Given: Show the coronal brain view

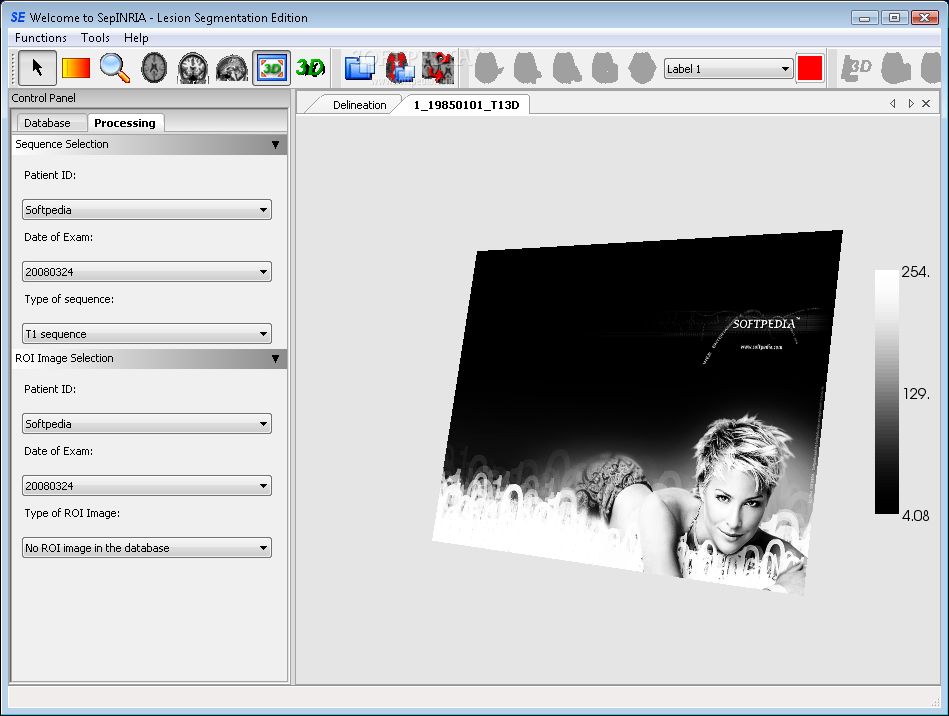Looking at the screenshot, I should 192,68.
